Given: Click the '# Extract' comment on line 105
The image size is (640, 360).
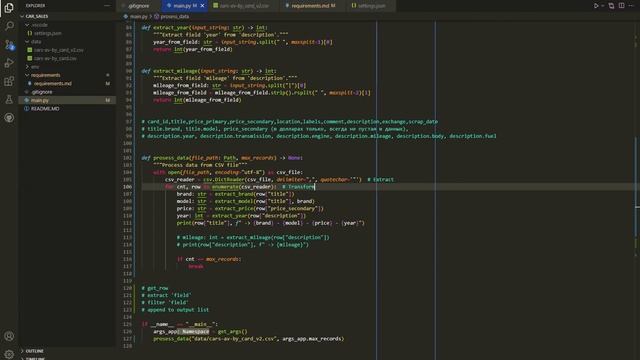Looking at the screenshot, I should click(380, 180).
